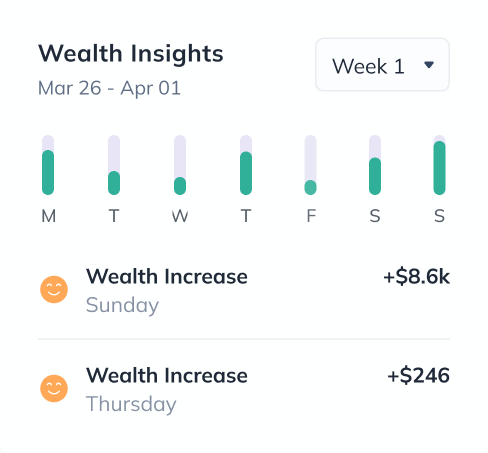Click the W day label
This screenshot has width=488, height=453.
[180, 216]
